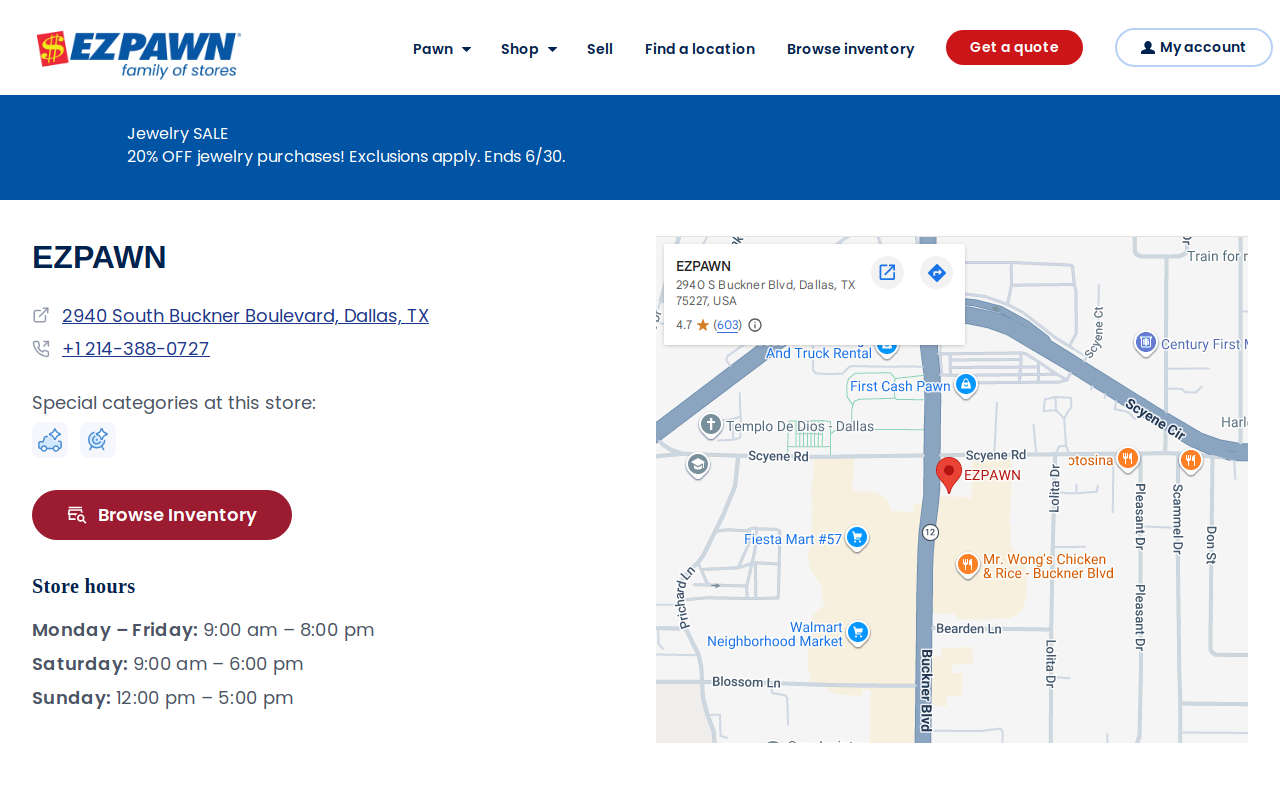
Task: Click the red Browse Inventory button
Action: 162,515
